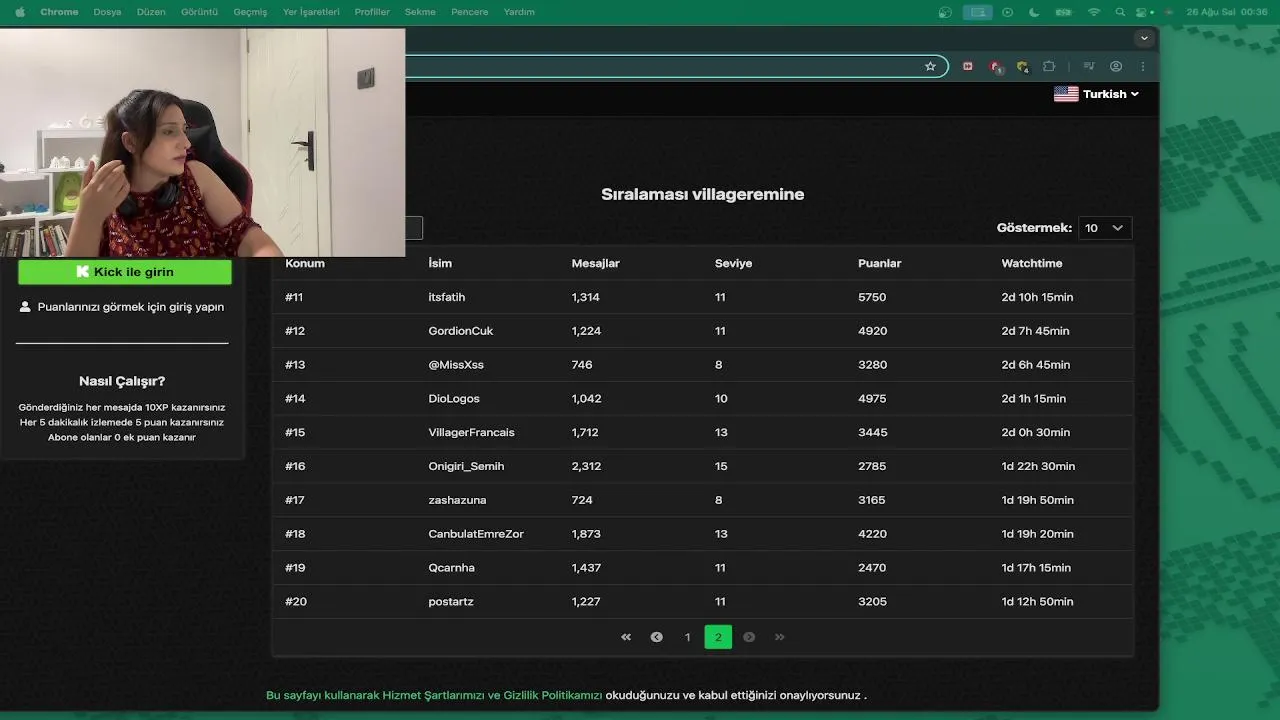The height and width of the screenshot is (720, 1280).
Task: Click the webcam video overlay thumbnail
Action: coord(202,142)
